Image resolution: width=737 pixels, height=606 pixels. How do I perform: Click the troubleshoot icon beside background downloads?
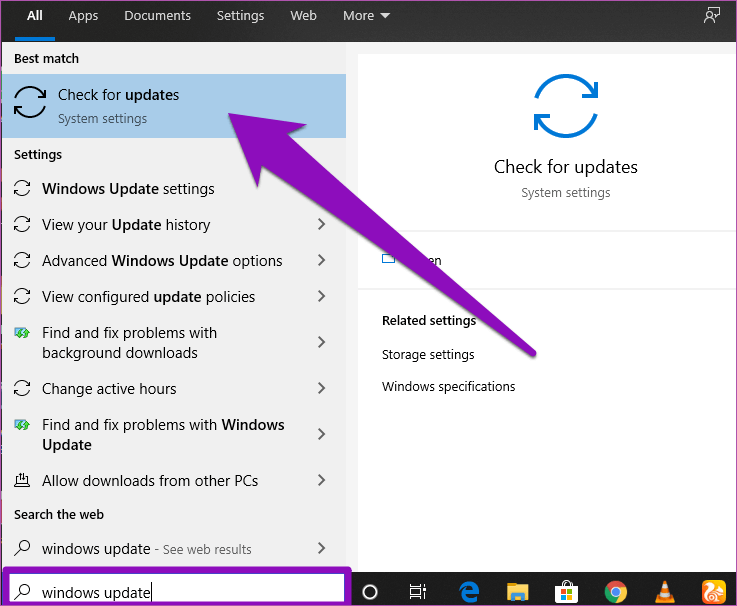pos(22,333)
